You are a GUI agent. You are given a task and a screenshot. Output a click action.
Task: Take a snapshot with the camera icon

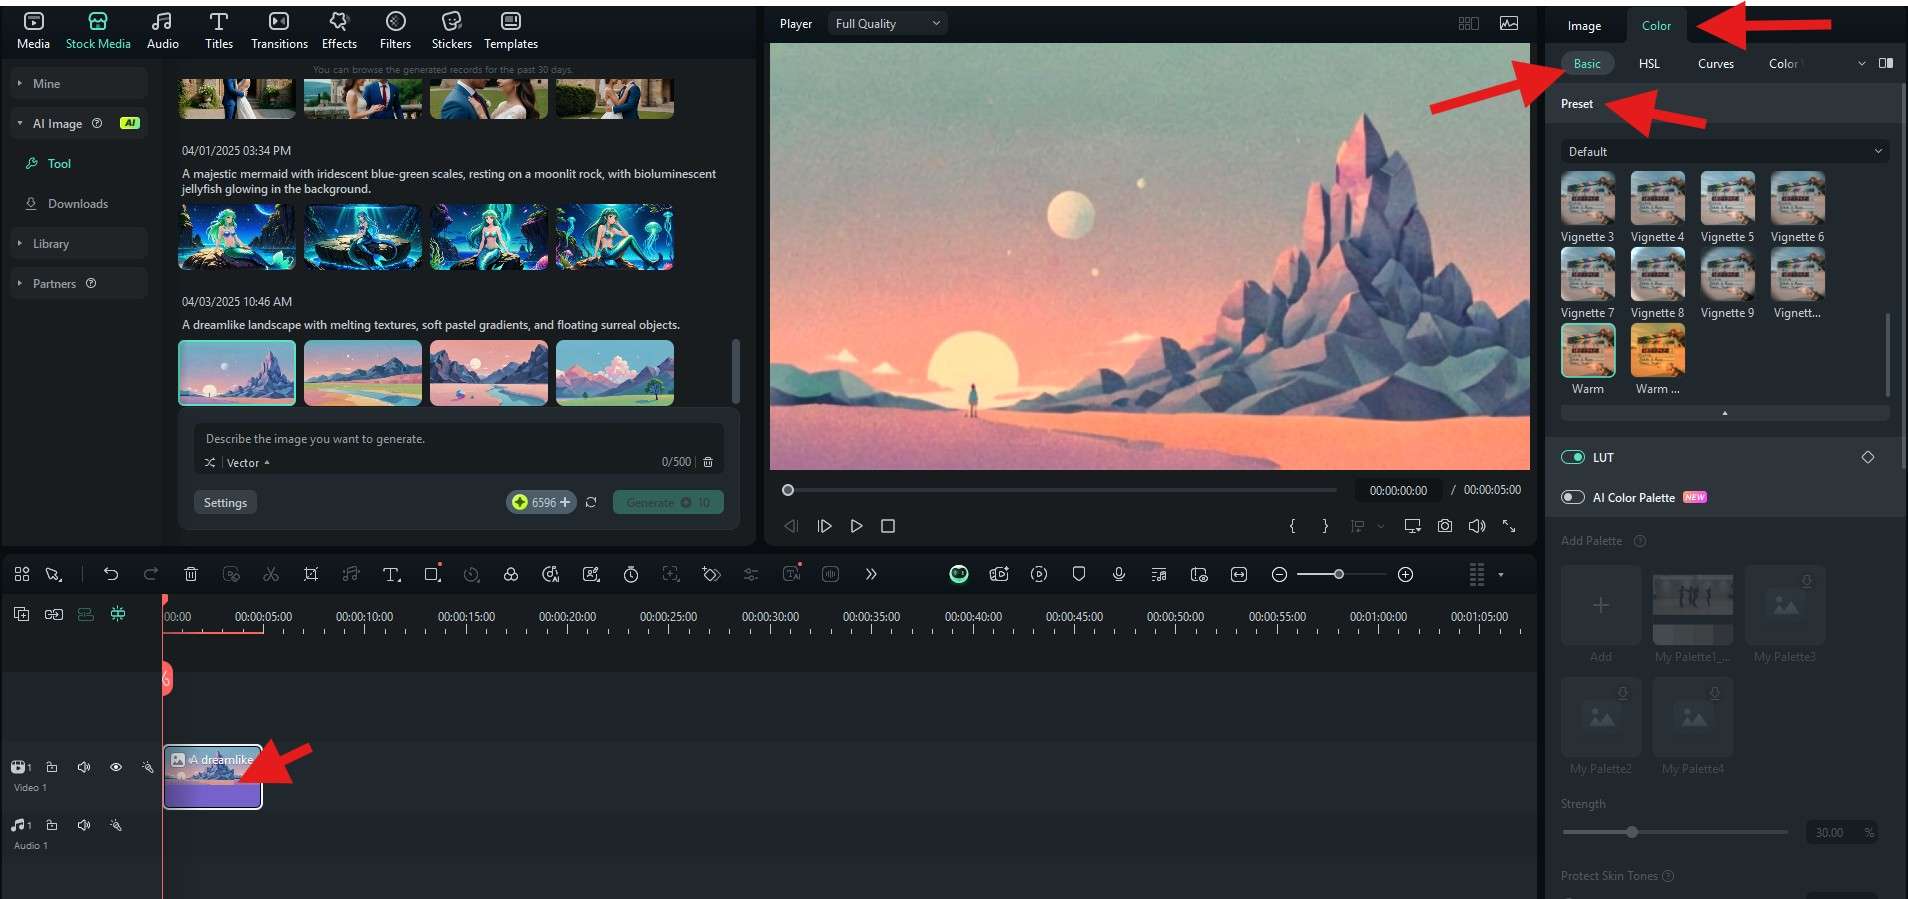[x=1445, y=526]
